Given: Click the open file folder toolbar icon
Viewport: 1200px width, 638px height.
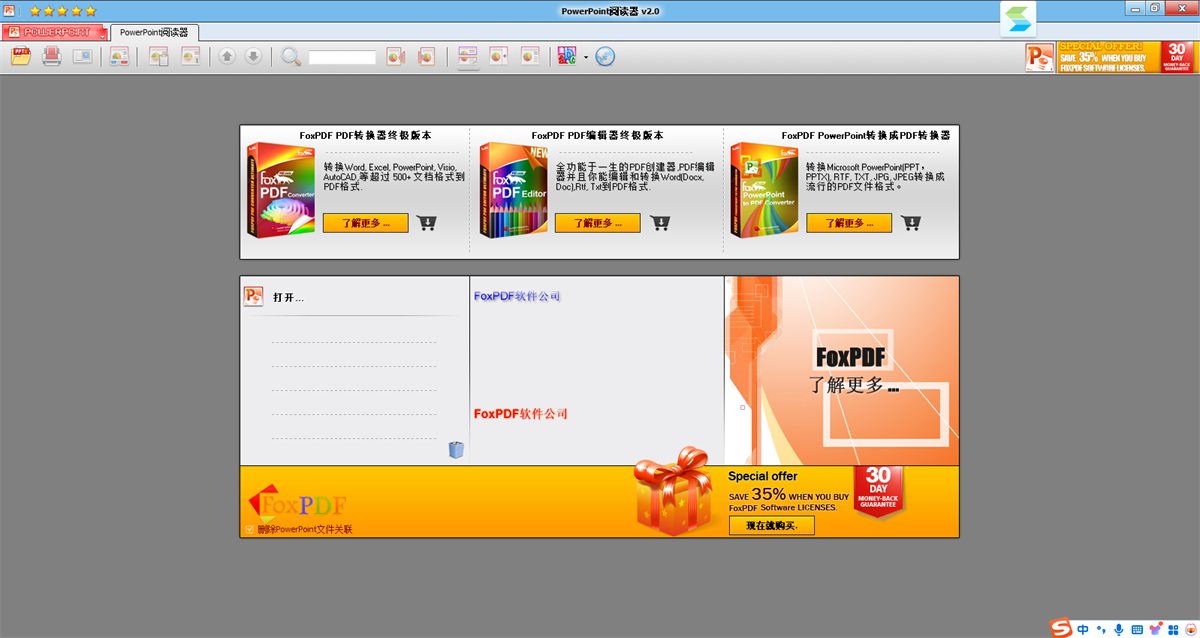Looking at the screenshot, I should coord(21,56).
